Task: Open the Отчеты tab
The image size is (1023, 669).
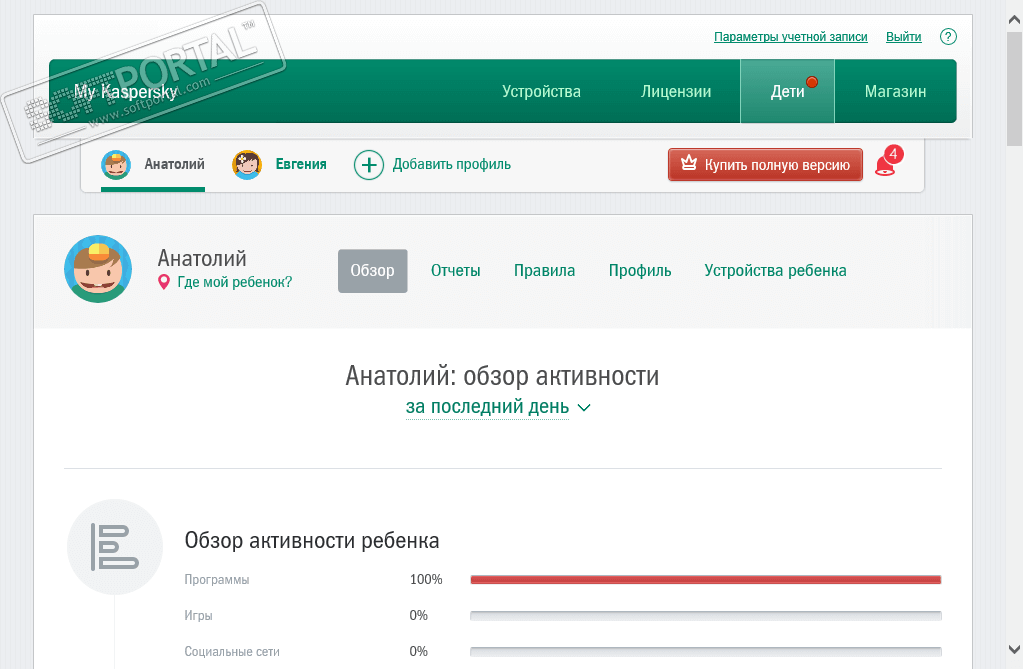Action: click(455, 271)
